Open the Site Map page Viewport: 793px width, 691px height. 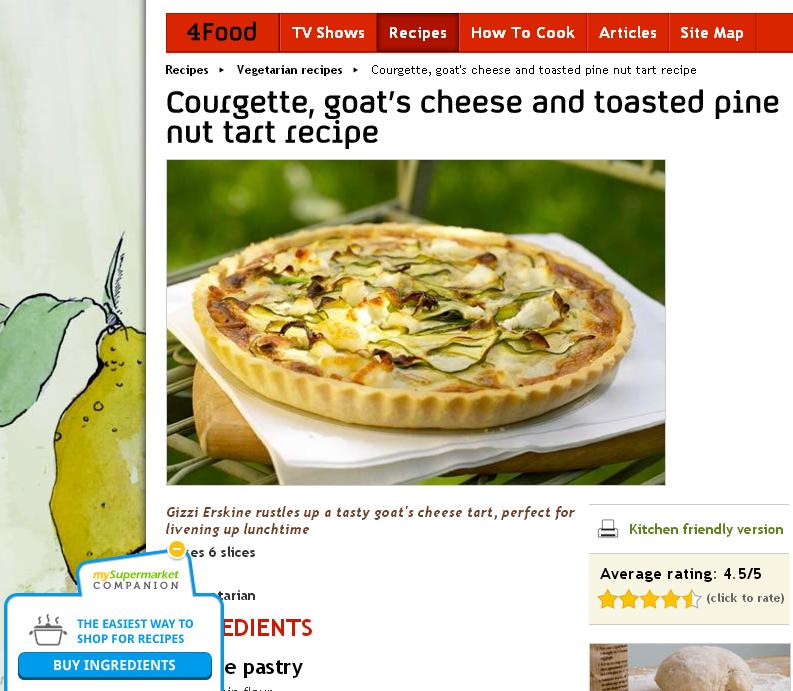click(x=712, y=33)
